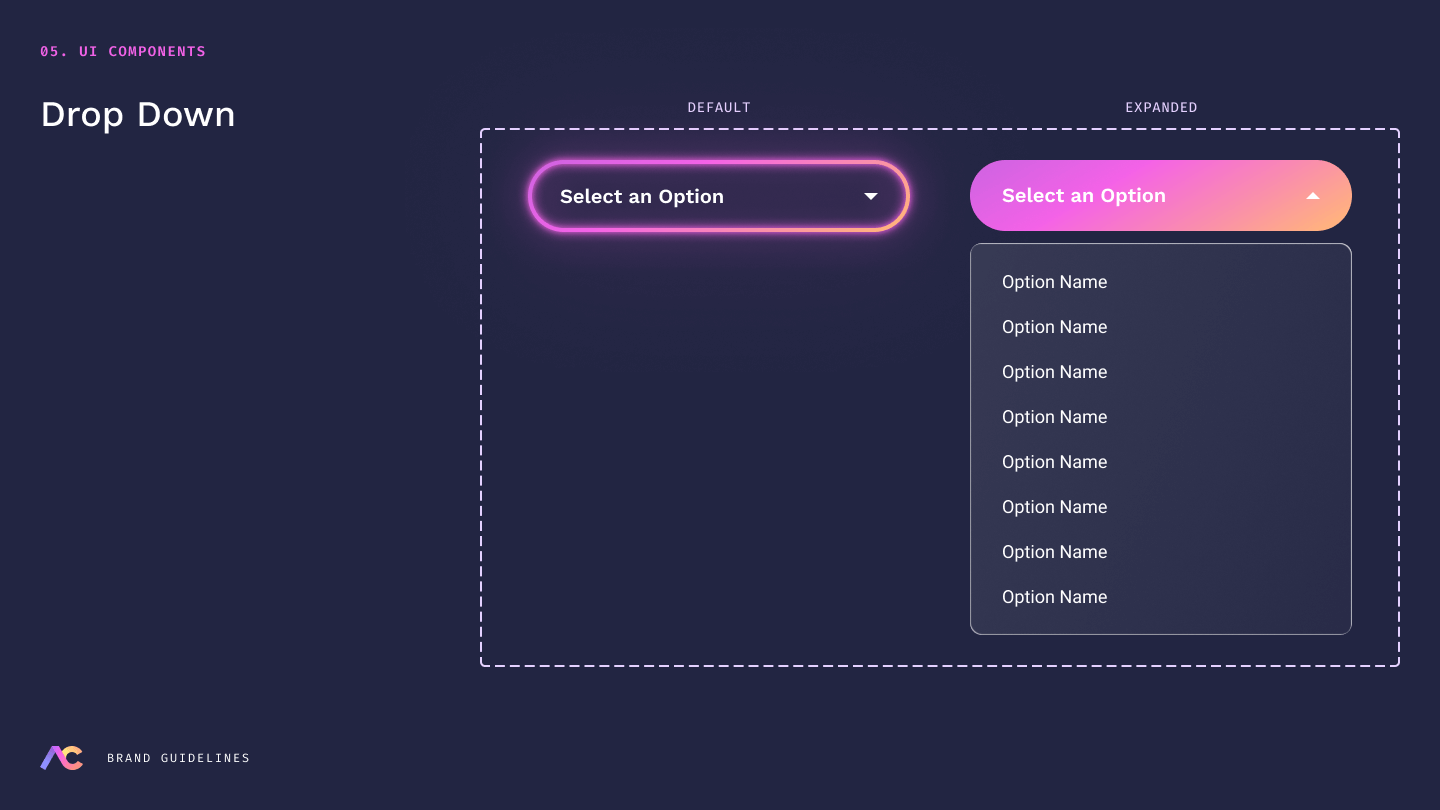Screen dimensions: 1440x810
Task: Click the DEFAULT state label
Action: pyautogui.click(x=719, y=107)
